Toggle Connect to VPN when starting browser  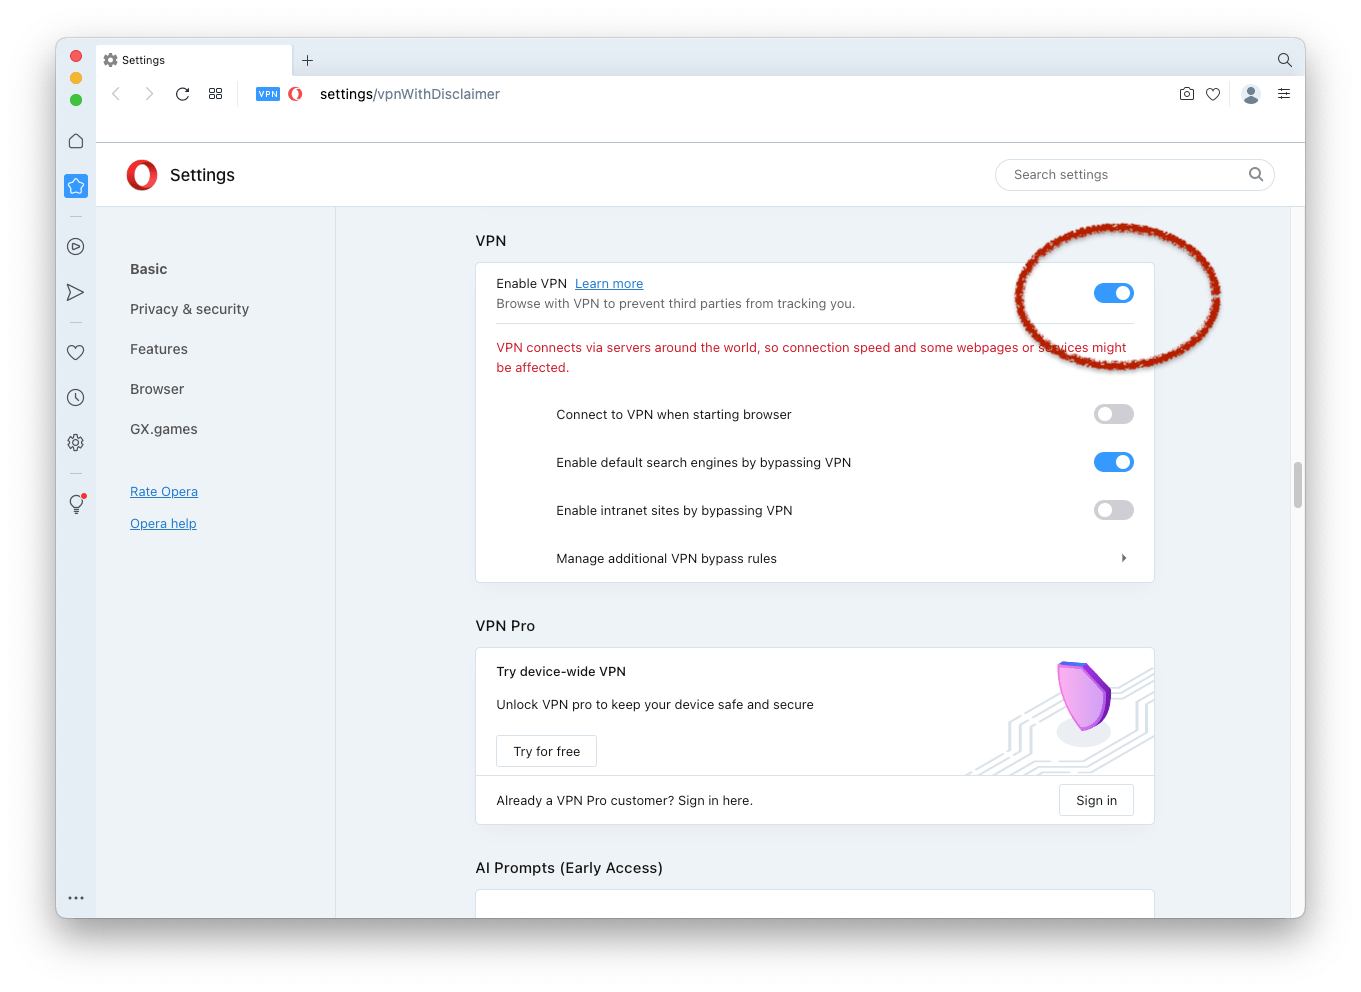pyautogui.click(x=1113, y=414)
